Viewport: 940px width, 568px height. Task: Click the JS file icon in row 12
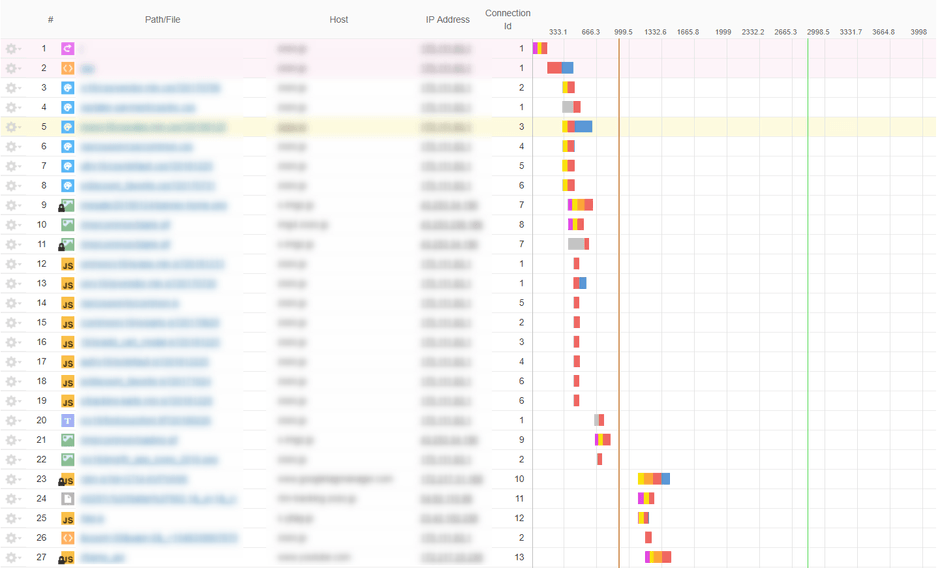(x=68, y=264)
